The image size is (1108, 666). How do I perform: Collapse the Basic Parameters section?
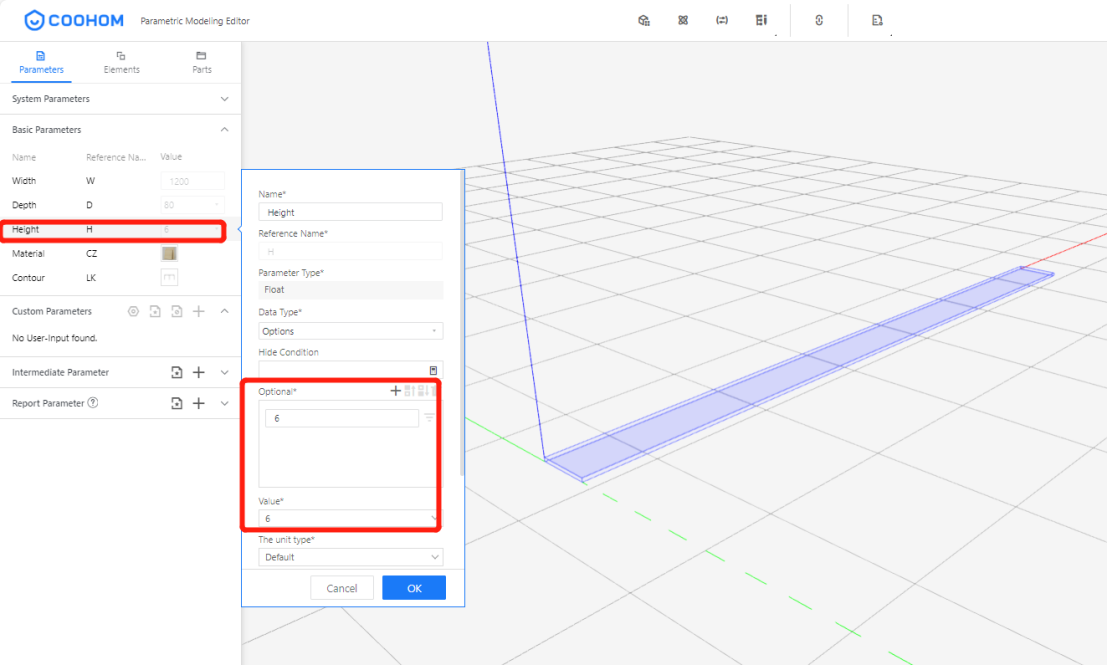coord(224,130)
